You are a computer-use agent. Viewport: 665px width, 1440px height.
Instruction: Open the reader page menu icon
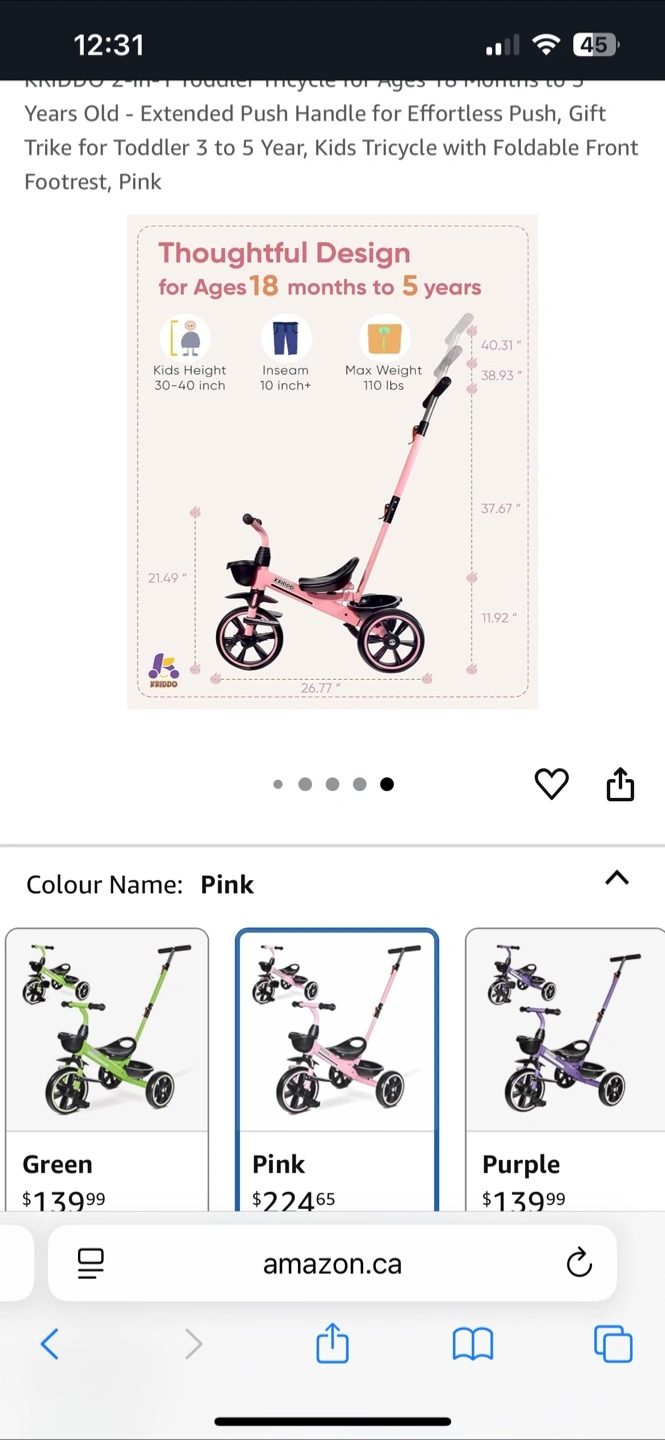(x=91, y=1263)
